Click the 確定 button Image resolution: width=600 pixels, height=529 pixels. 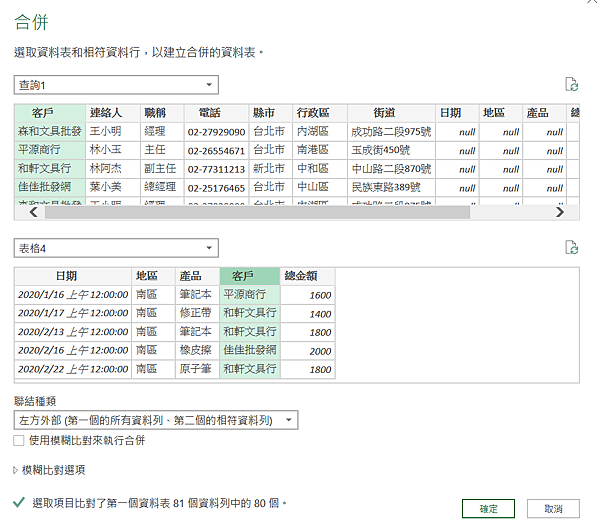488,509
